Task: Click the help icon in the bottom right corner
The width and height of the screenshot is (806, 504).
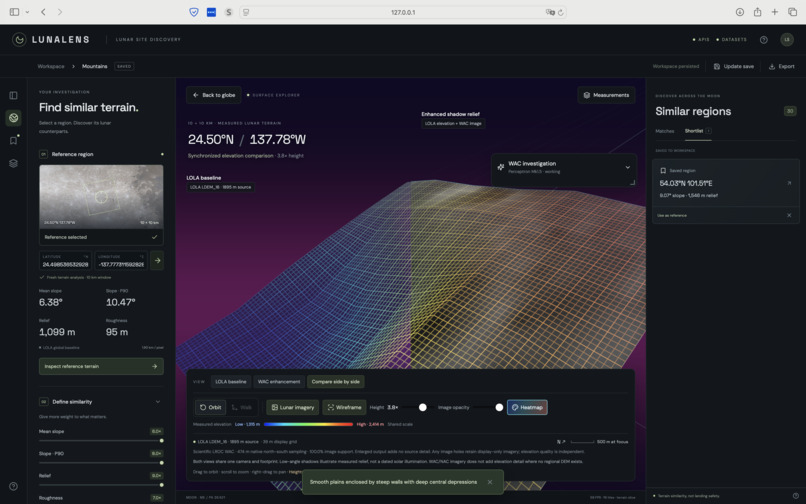Action: coord(795,496)
